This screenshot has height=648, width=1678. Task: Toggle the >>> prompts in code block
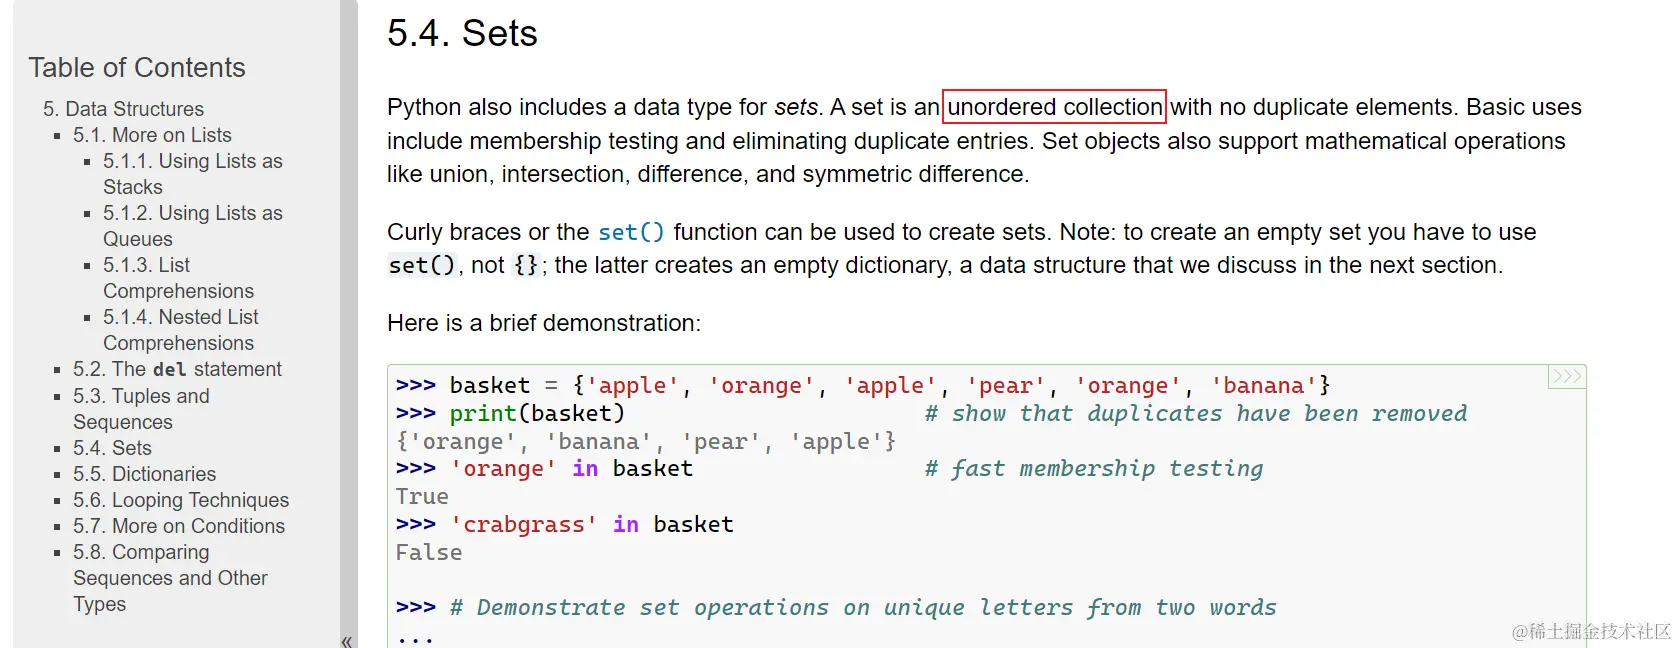pos(1566,377)
